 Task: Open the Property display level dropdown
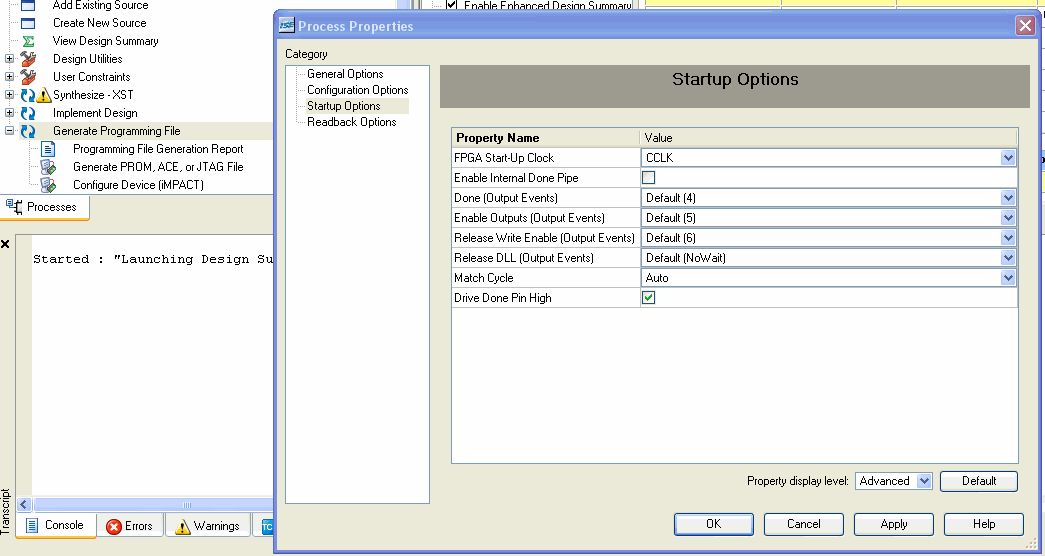[924, 481]
